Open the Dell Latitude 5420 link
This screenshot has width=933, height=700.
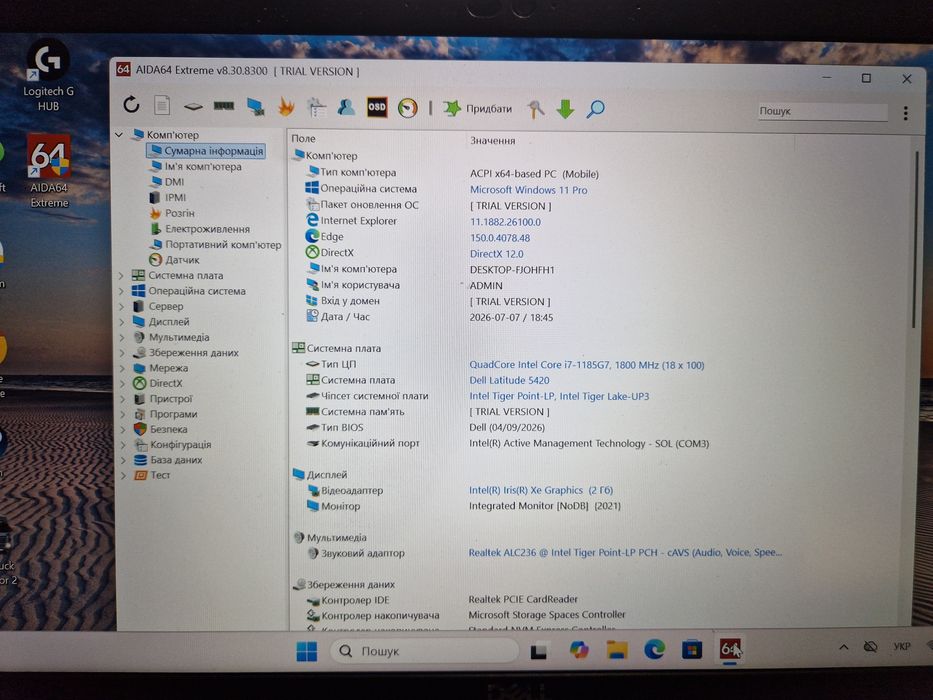509,380
